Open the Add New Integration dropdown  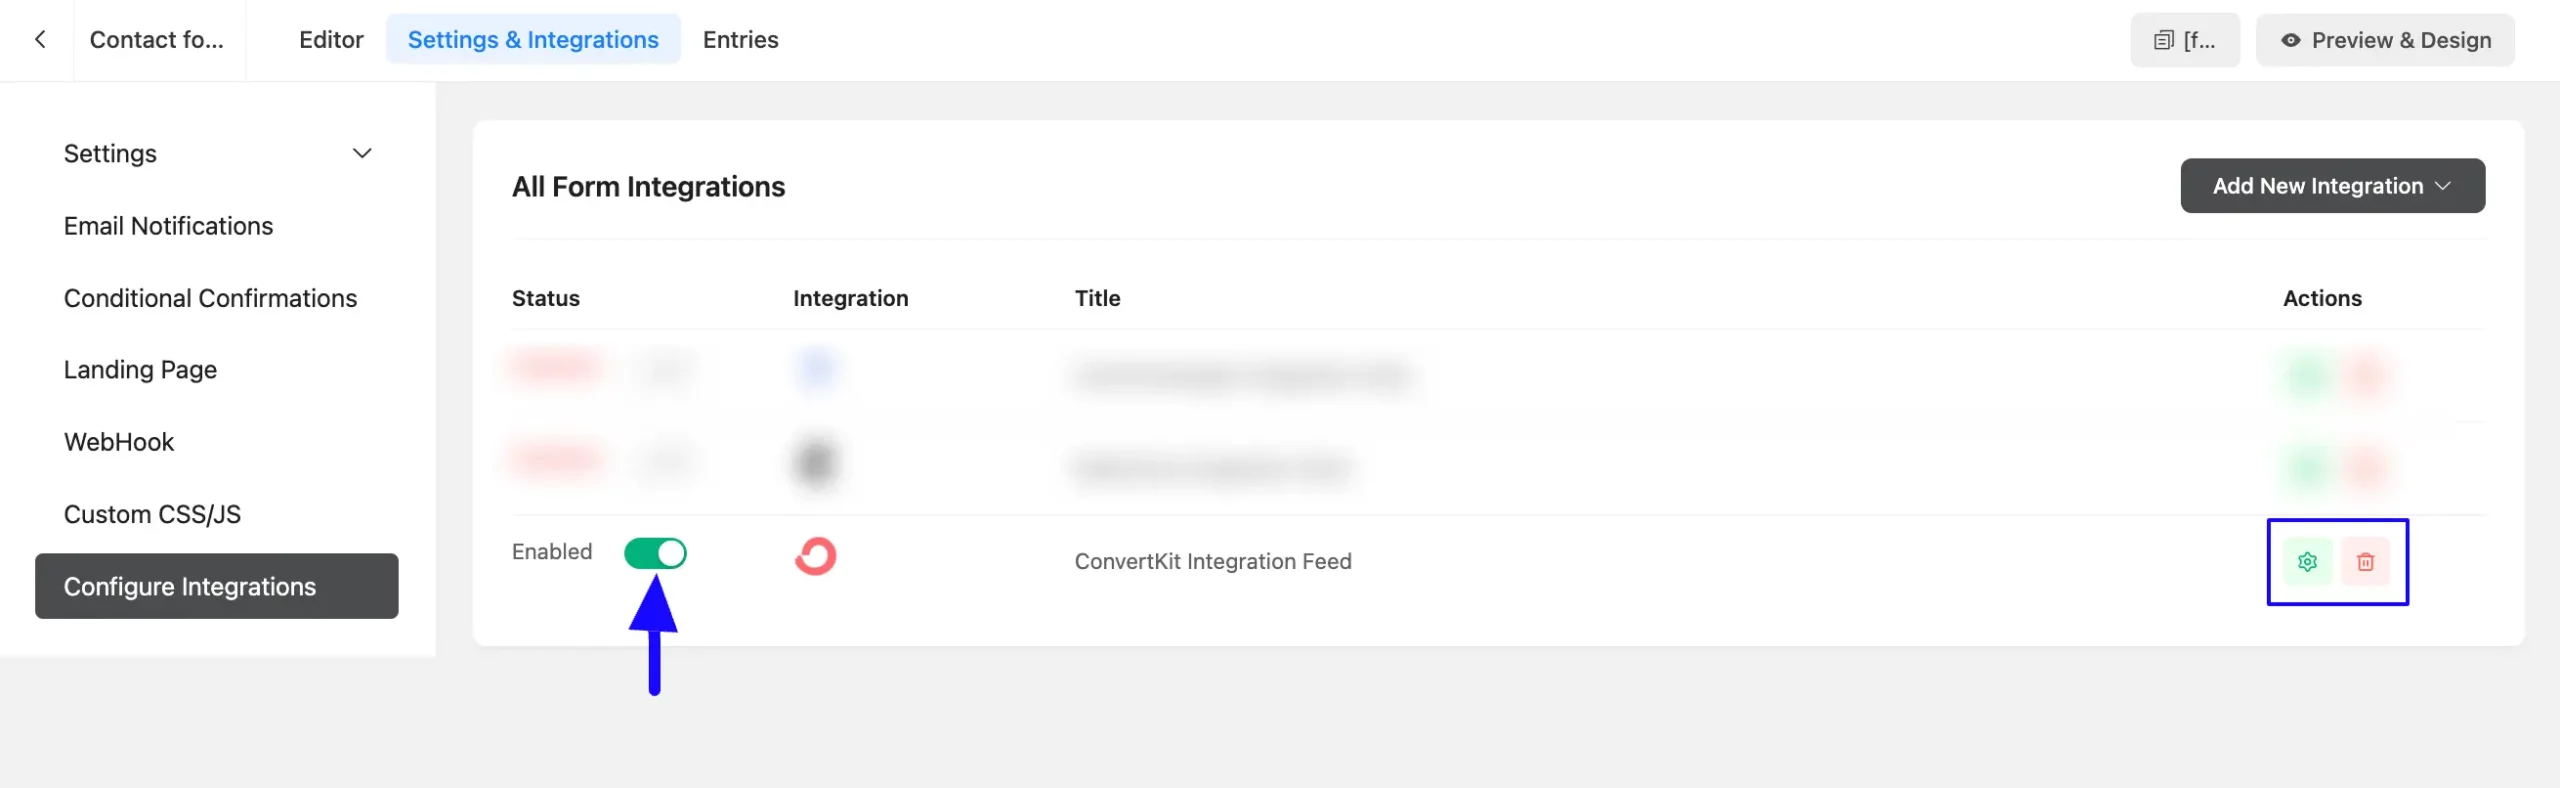(x=2332, y=185)
